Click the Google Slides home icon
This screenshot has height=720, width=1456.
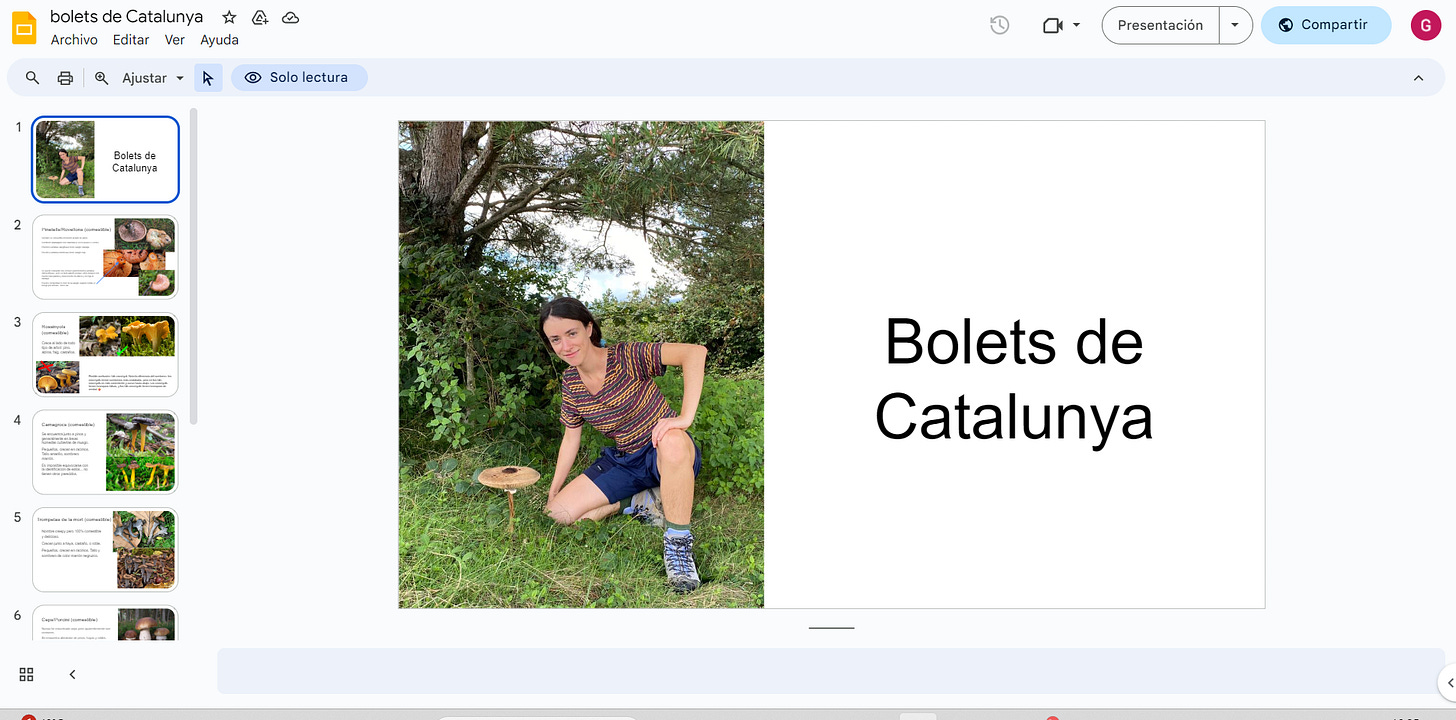click(24, 27)
